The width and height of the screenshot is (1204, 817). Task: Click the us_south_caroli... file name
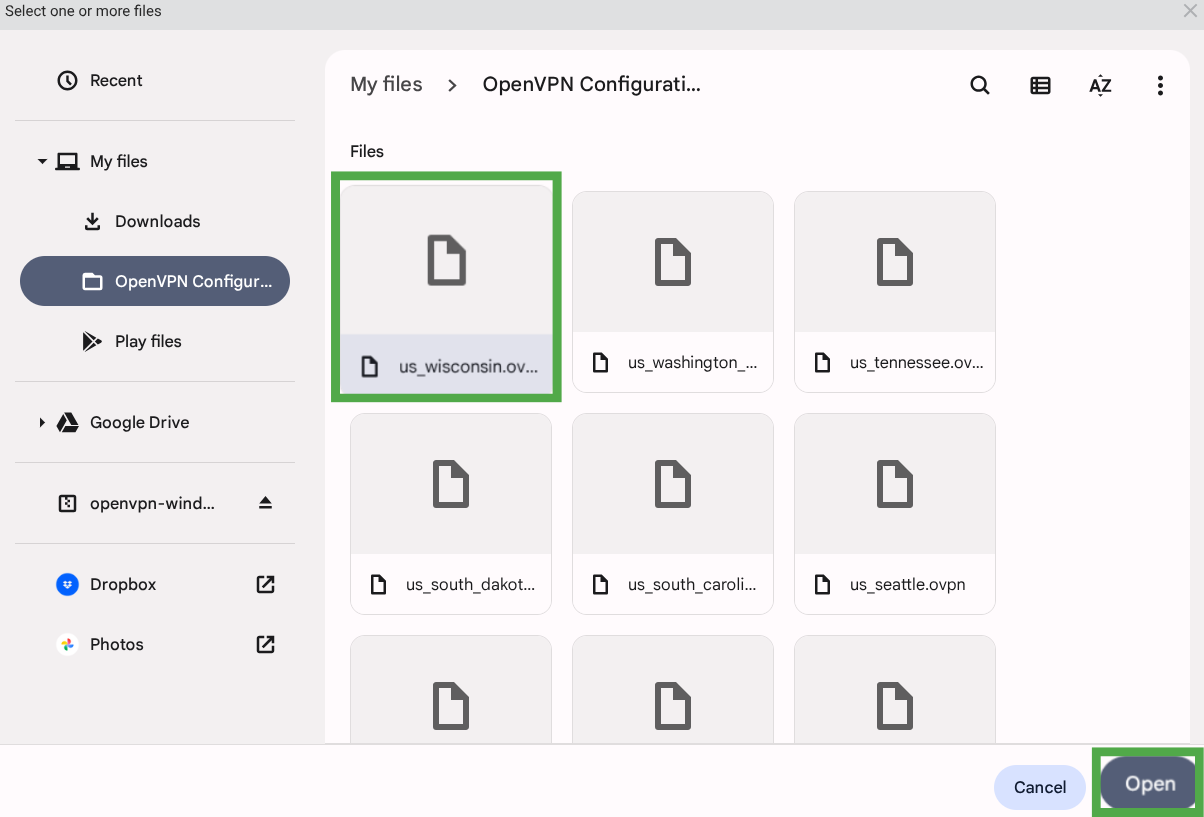(692, 584)
